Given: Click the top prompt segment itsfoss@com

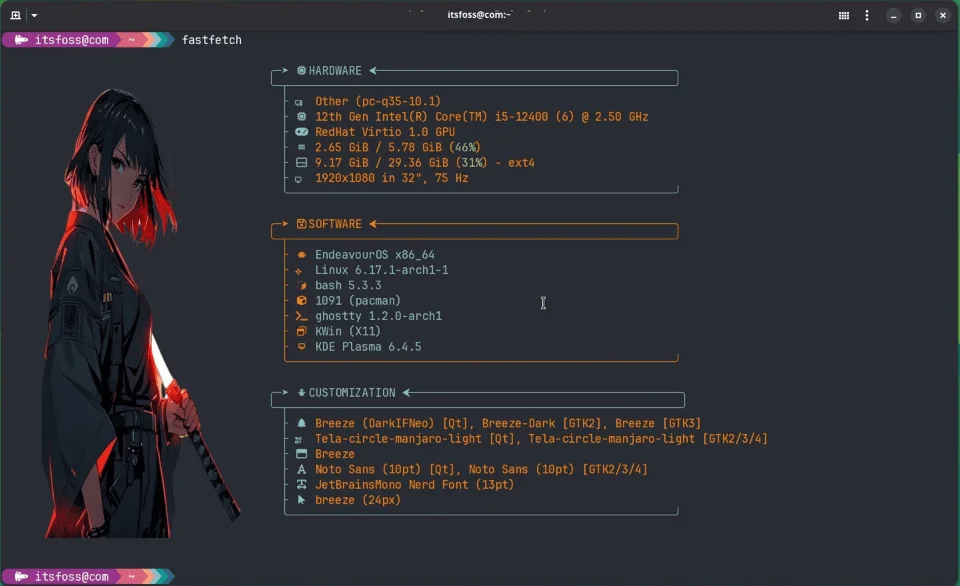Looking at the screenshot, I should tap(72, 40).
